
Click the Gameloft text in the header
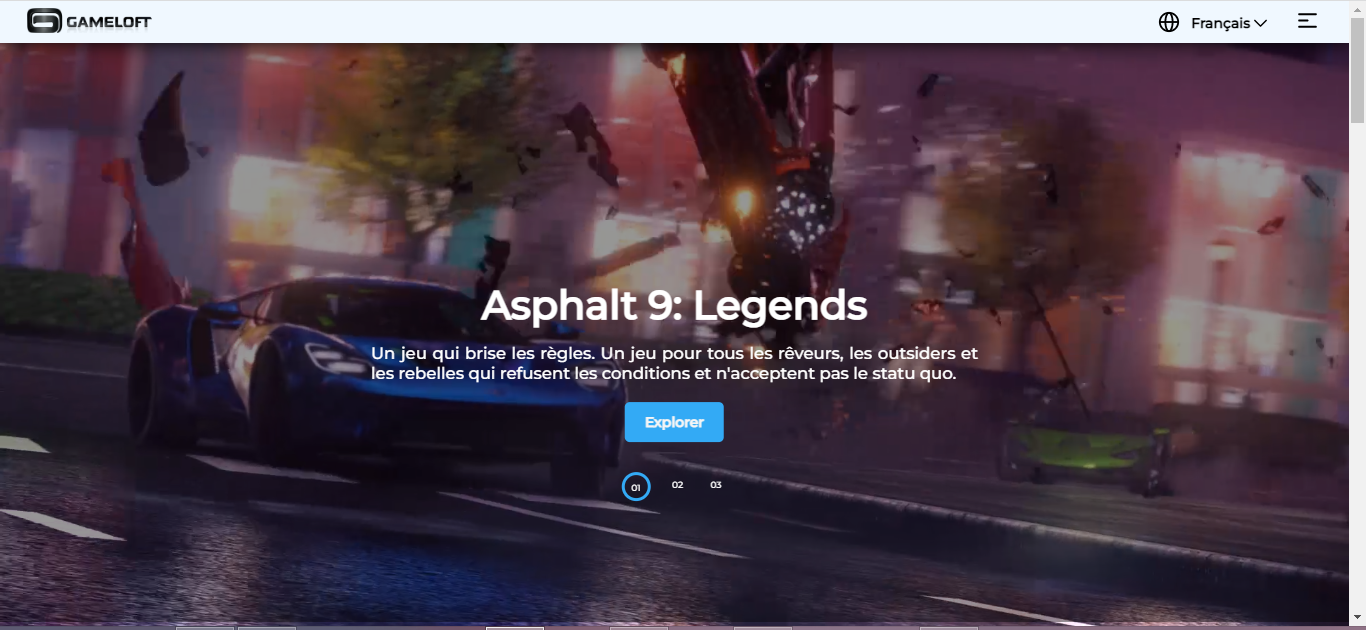point(107,20)
